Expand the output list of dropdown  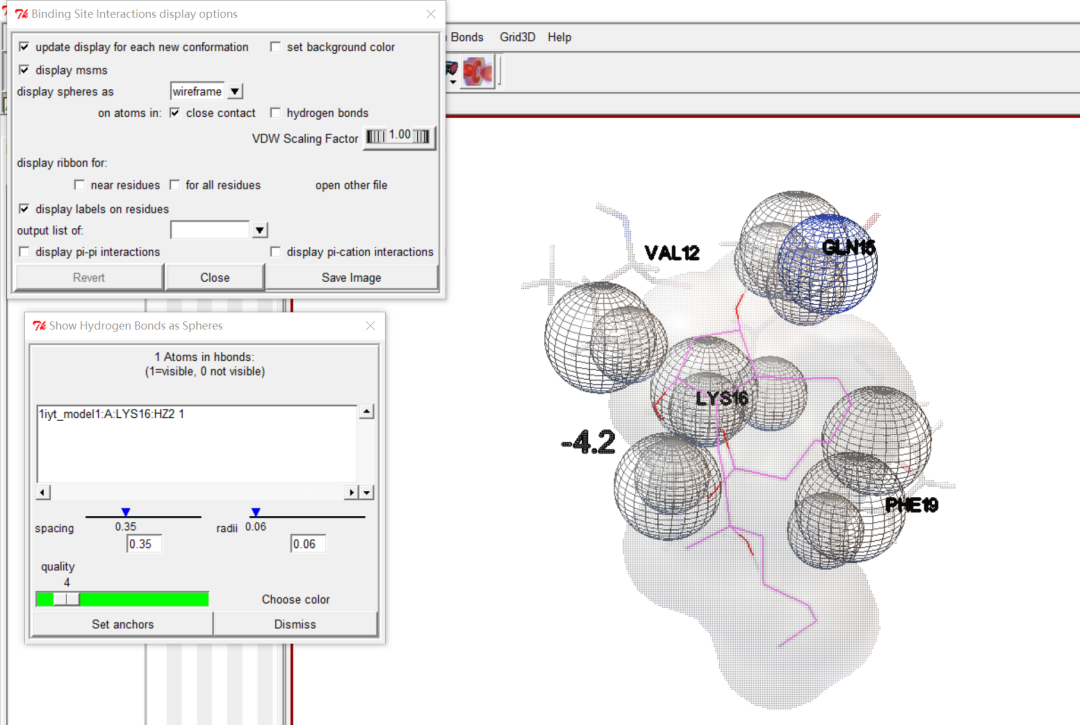pyautogui.click(x=260, y=231)
